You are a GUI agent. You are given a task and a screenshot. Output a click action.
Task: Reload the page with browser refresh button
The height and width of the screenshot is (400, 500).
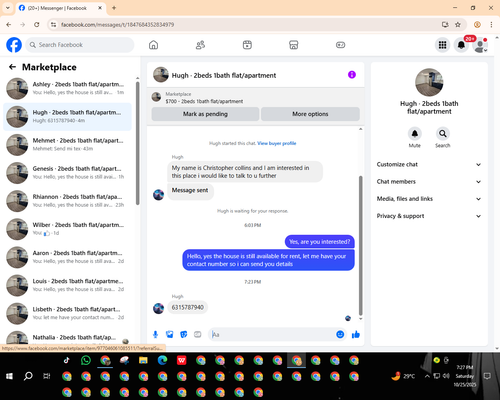[37, 24]
